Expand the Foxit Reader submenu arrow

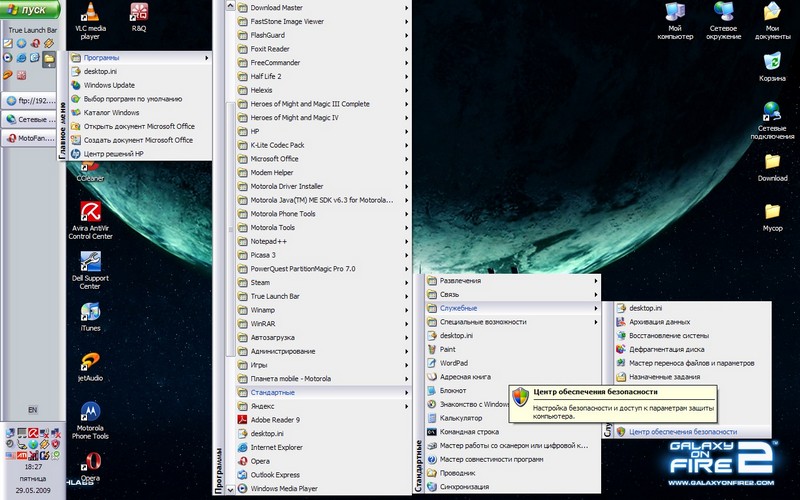[x=407, y=49]
